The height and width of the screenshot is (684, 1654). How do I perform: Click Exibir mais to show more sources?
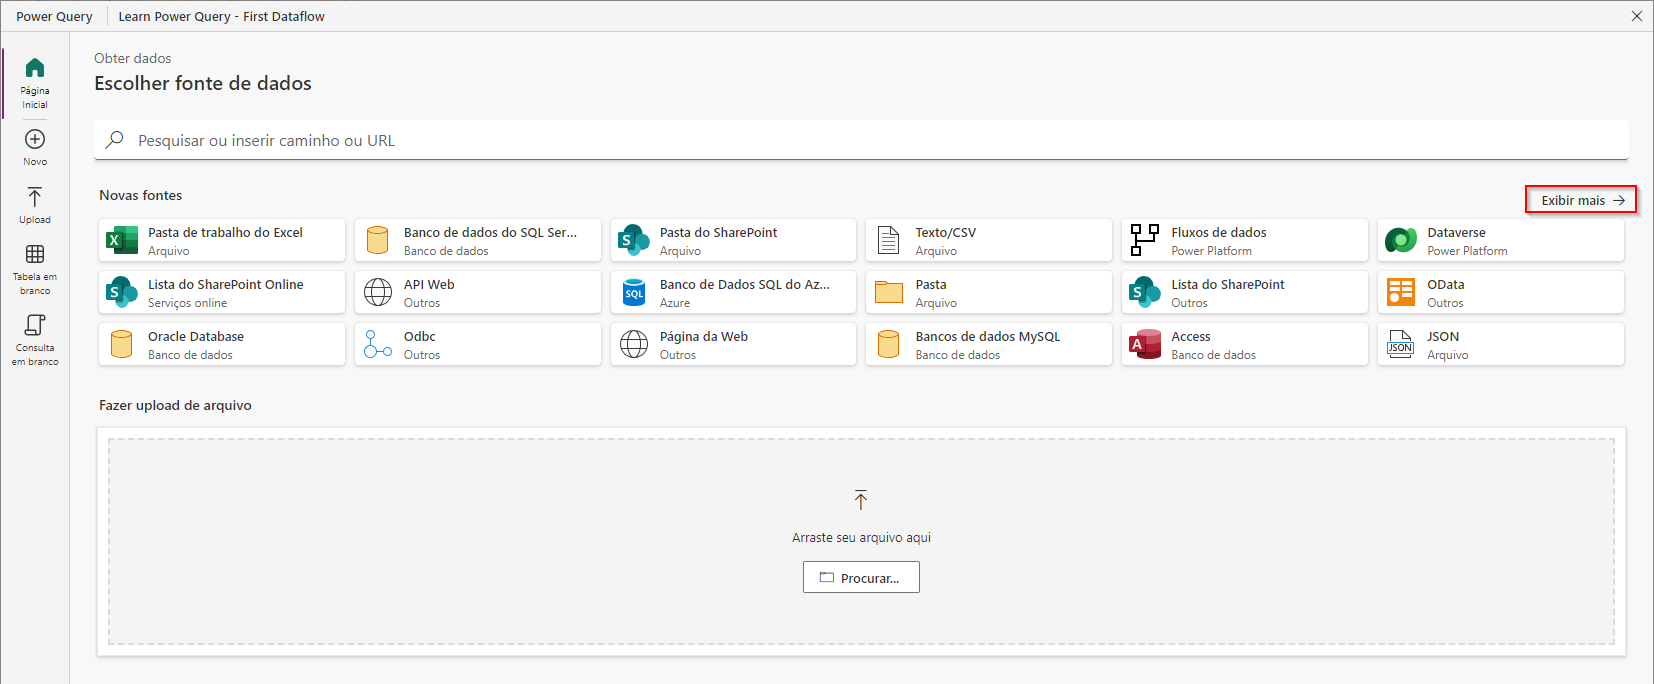(1581, 200)
